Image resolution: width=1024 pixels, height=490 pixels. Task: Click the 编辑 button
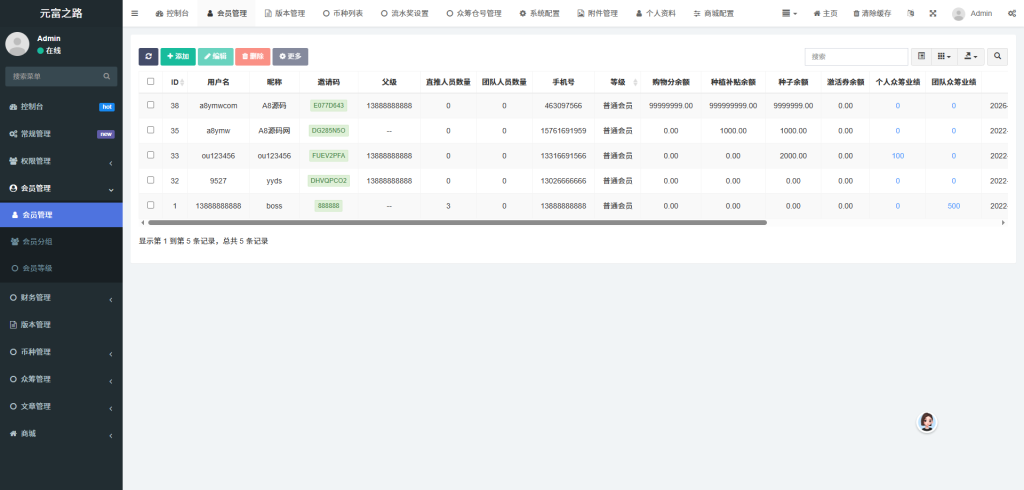pyautogui.click(x=215, y=57)
